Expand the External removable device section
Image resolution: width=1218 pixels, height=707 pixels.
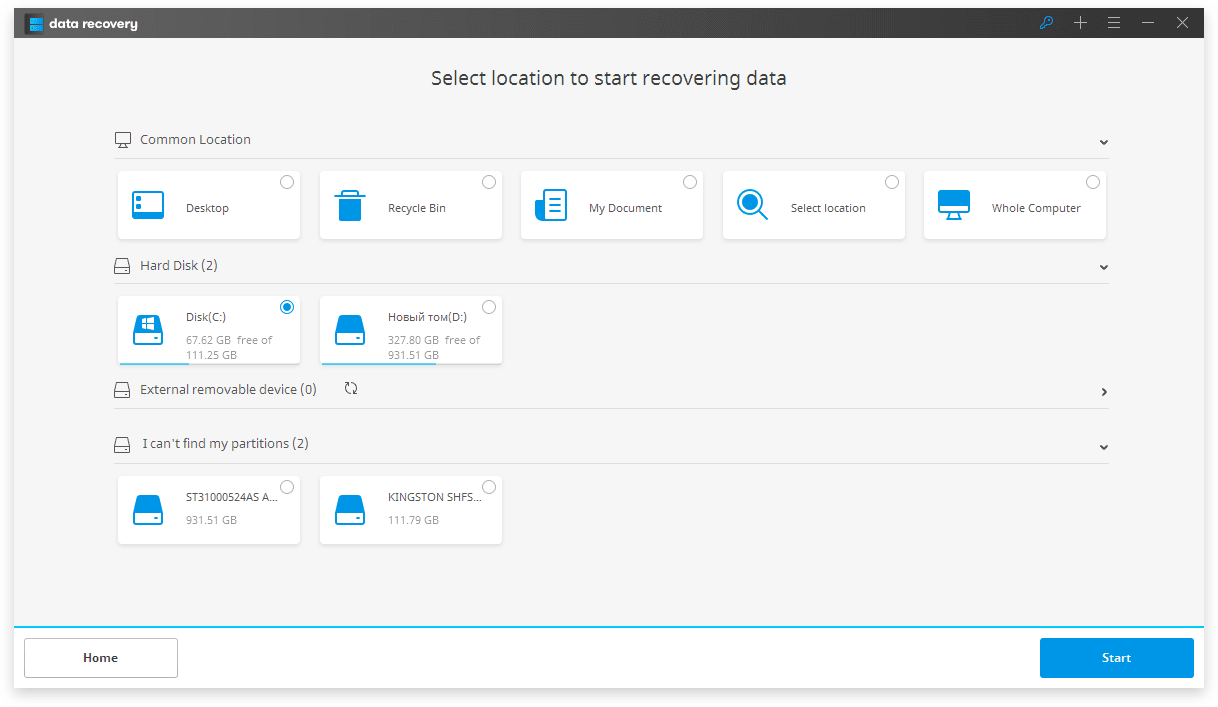(x=1104, y=392)
